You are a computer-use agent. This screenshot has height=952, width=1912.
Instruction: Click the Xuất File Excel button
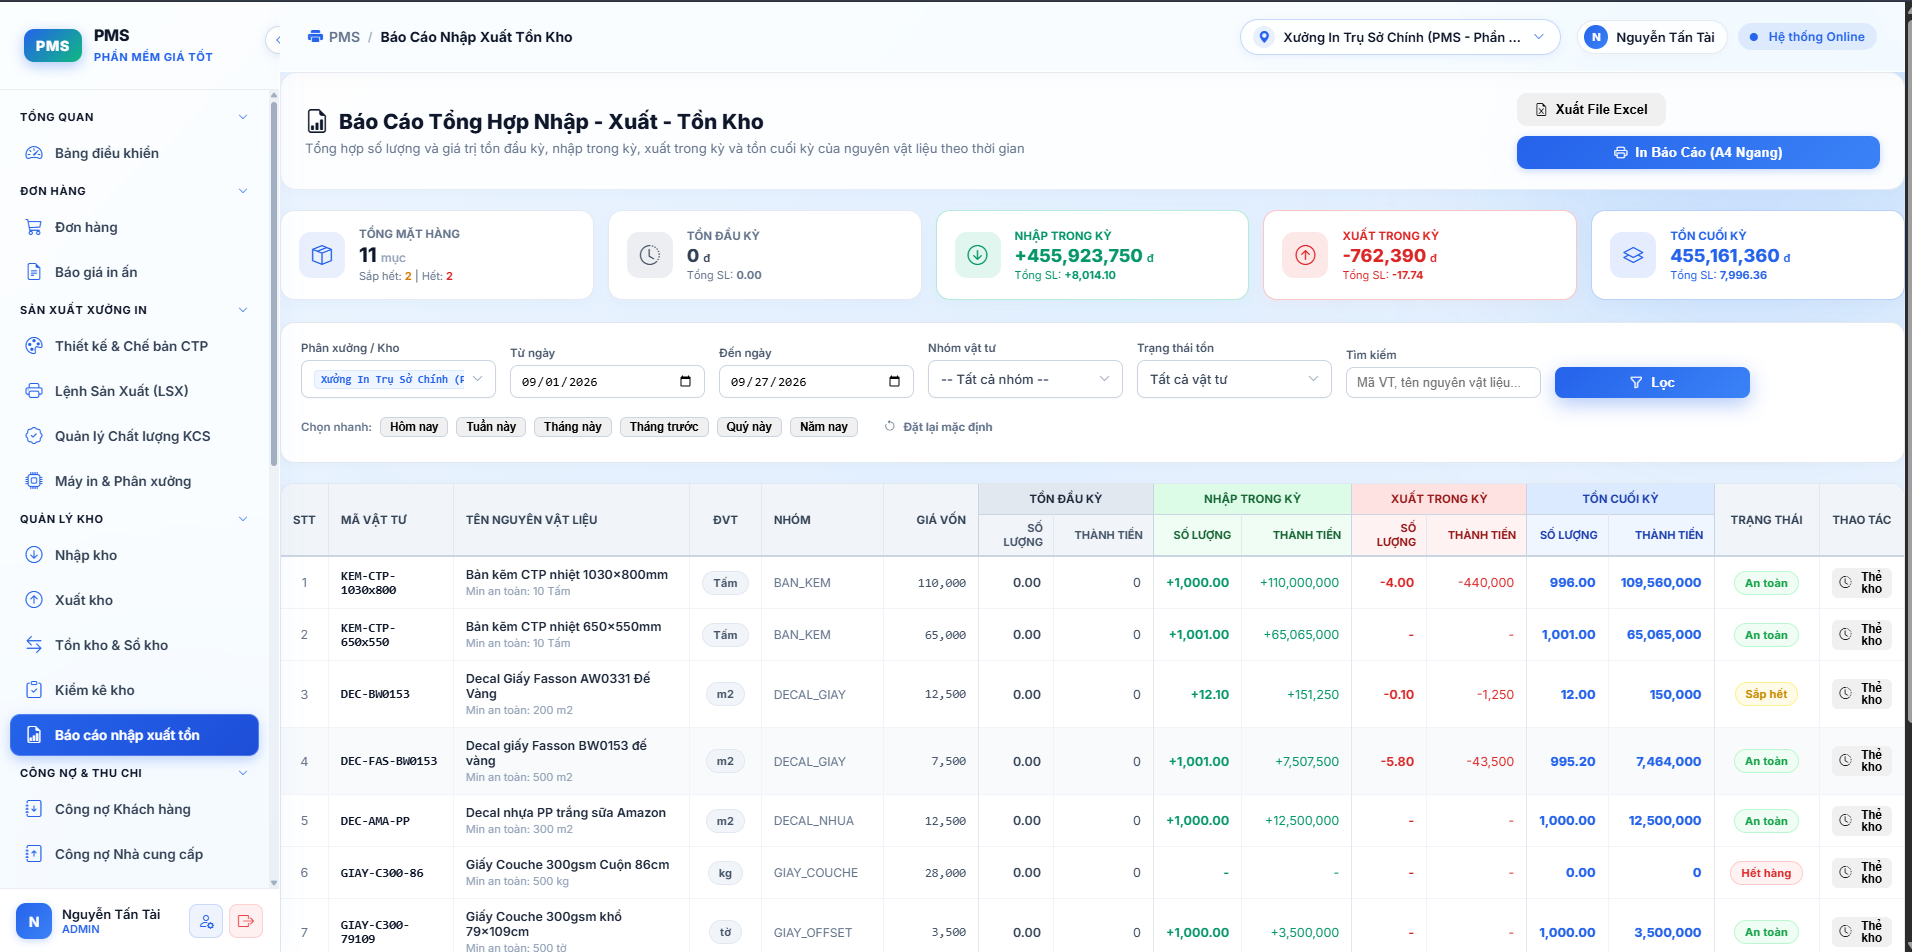tap(1591, 109)
